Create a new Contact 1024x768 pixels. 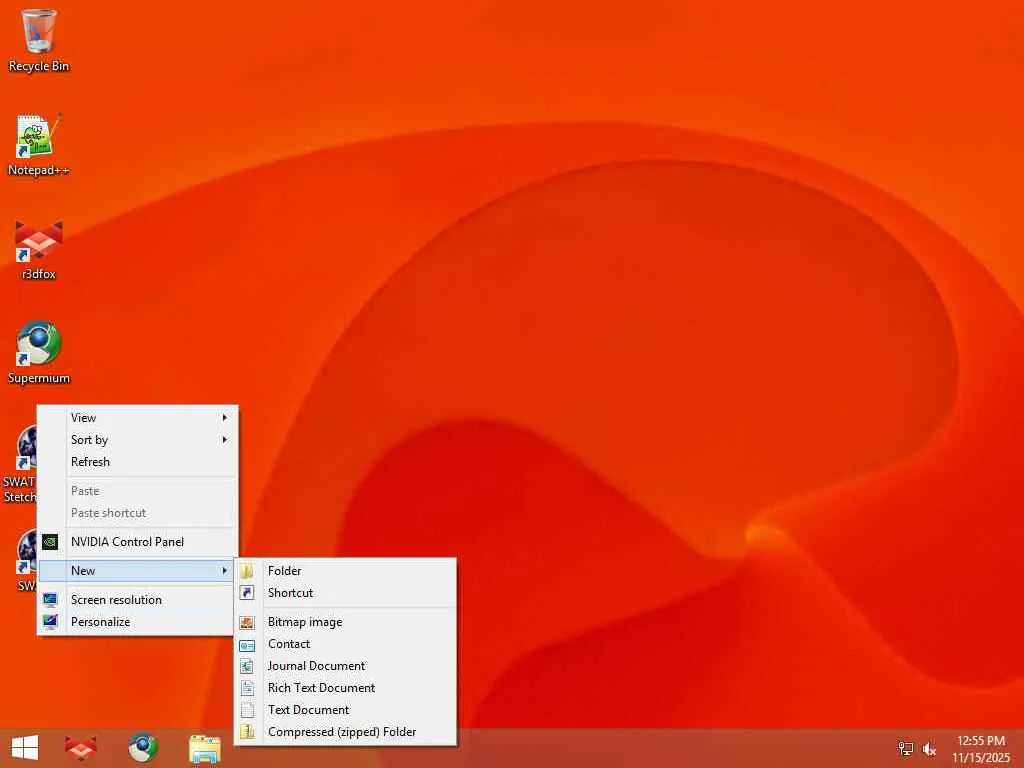345,645
